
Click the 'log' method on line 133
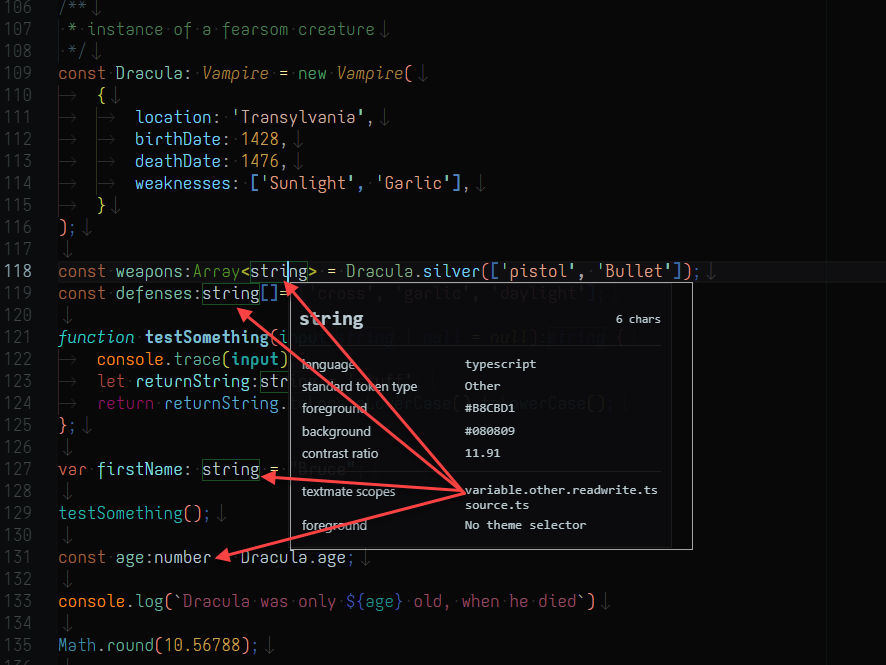point(149,601)
